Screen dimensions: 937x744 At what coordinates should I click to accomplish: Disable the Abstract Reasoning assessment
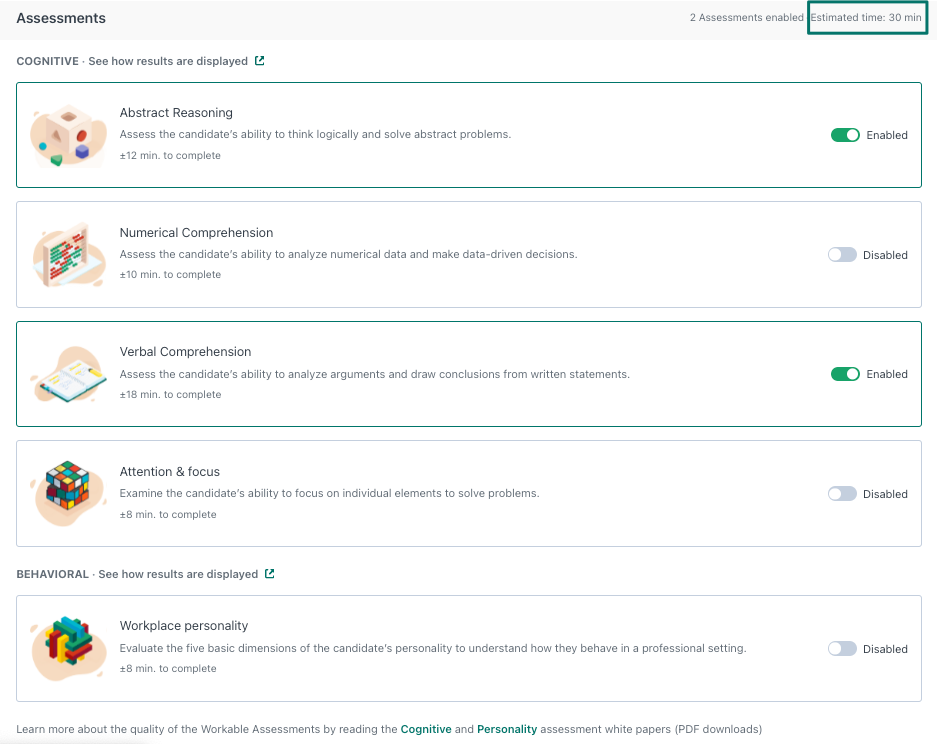845,134
